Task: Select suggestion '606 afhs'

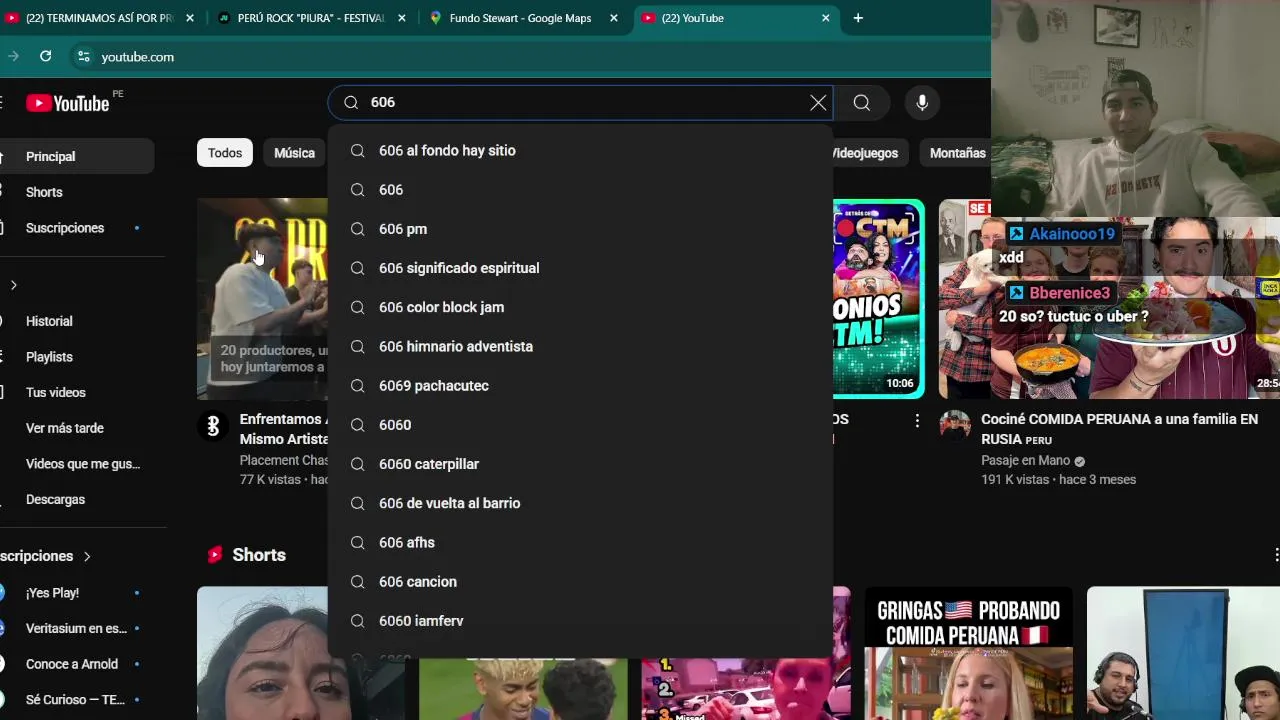Action: coord(580,542)
